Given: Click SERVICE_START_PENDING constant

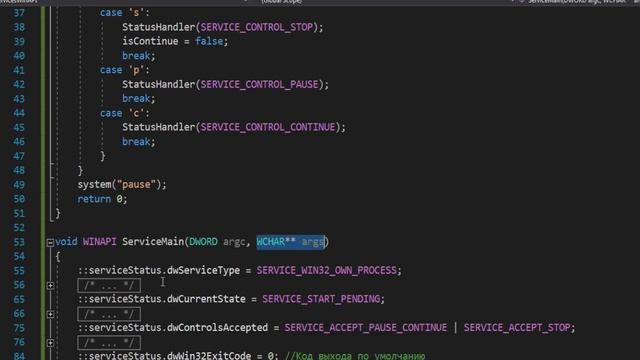Looking at the screenshot, I should pyautogui.click(x=321, y=299).
